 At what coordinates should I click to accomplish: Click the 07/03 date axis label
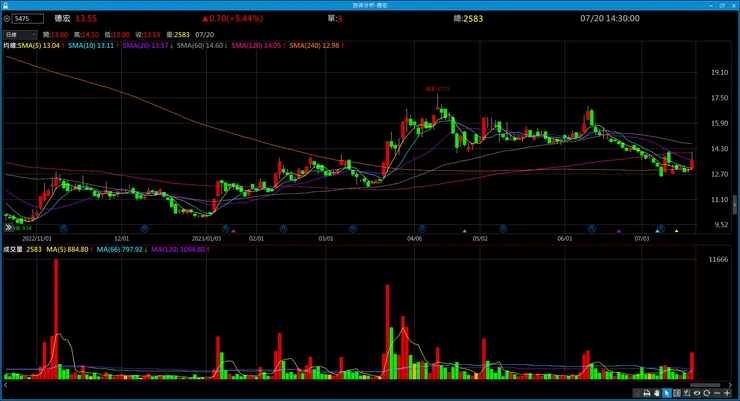click(x=642, y=238)
